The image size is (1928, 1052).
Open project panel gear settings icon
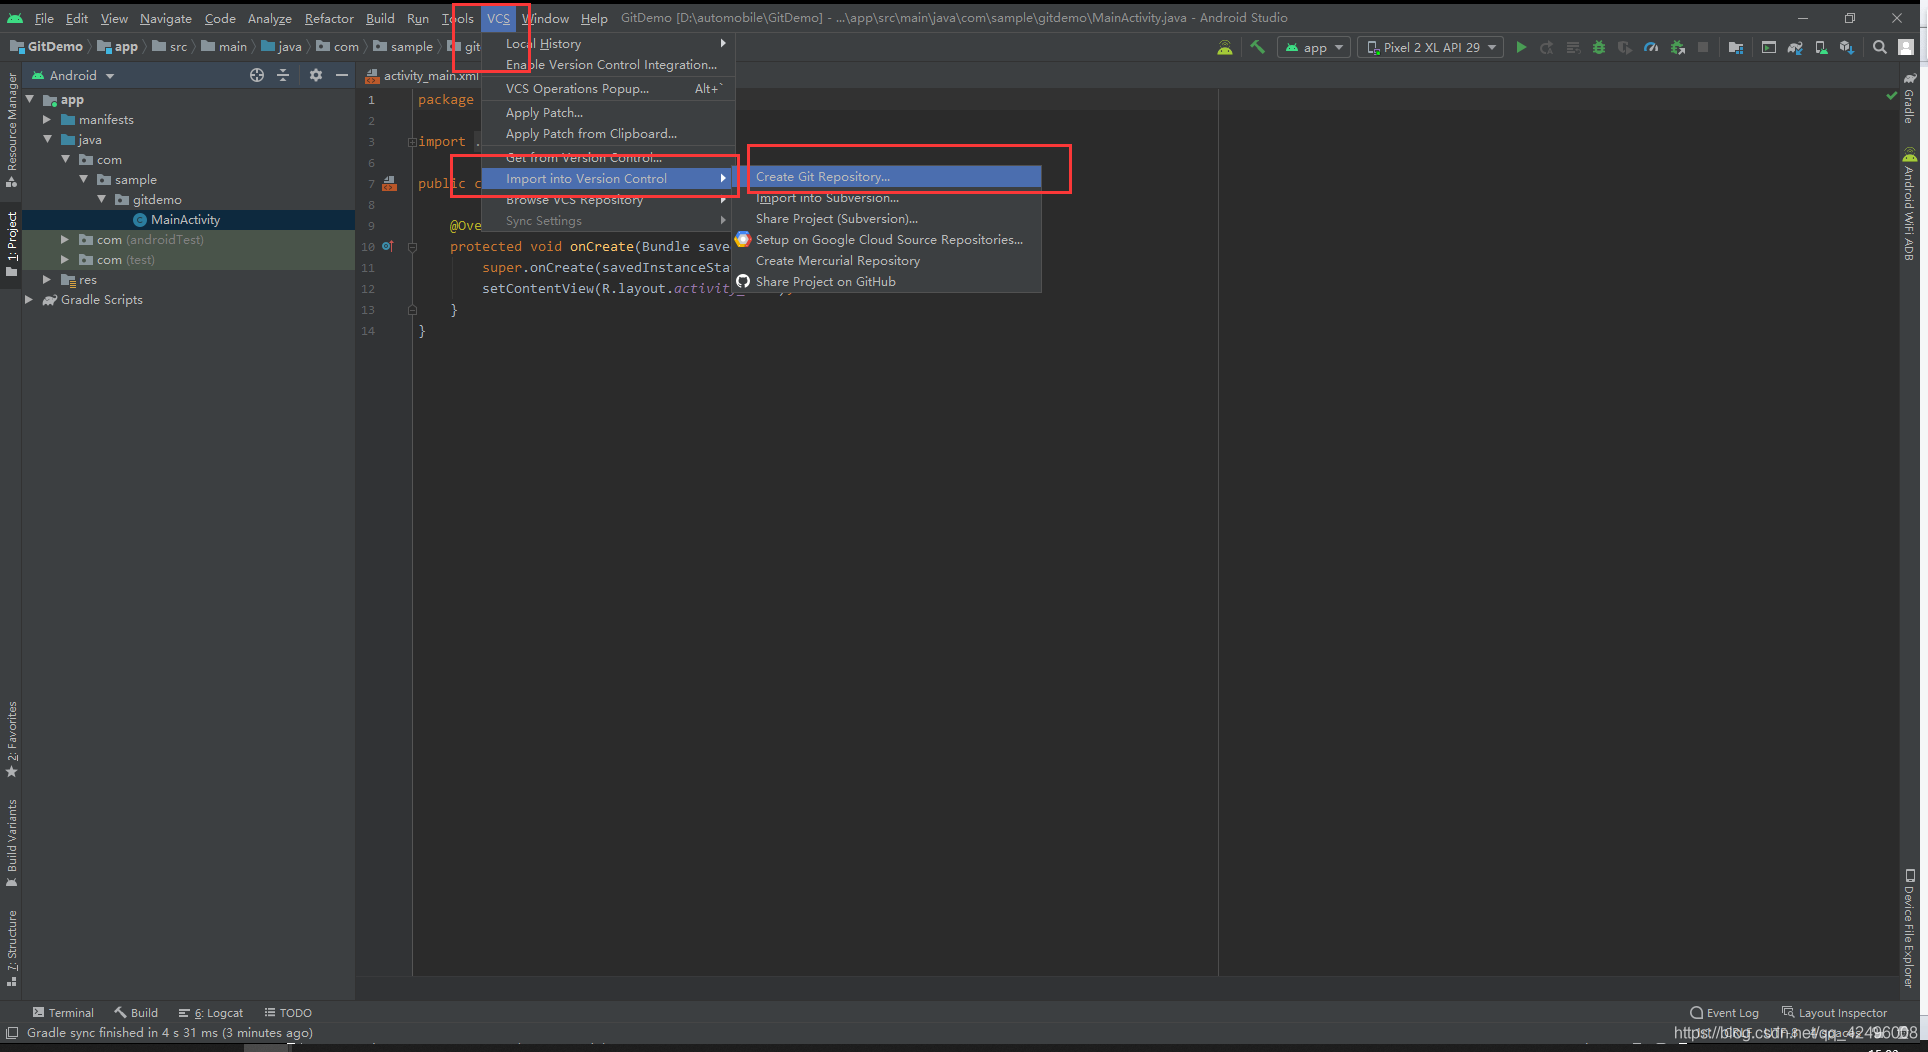coord(316,75)
